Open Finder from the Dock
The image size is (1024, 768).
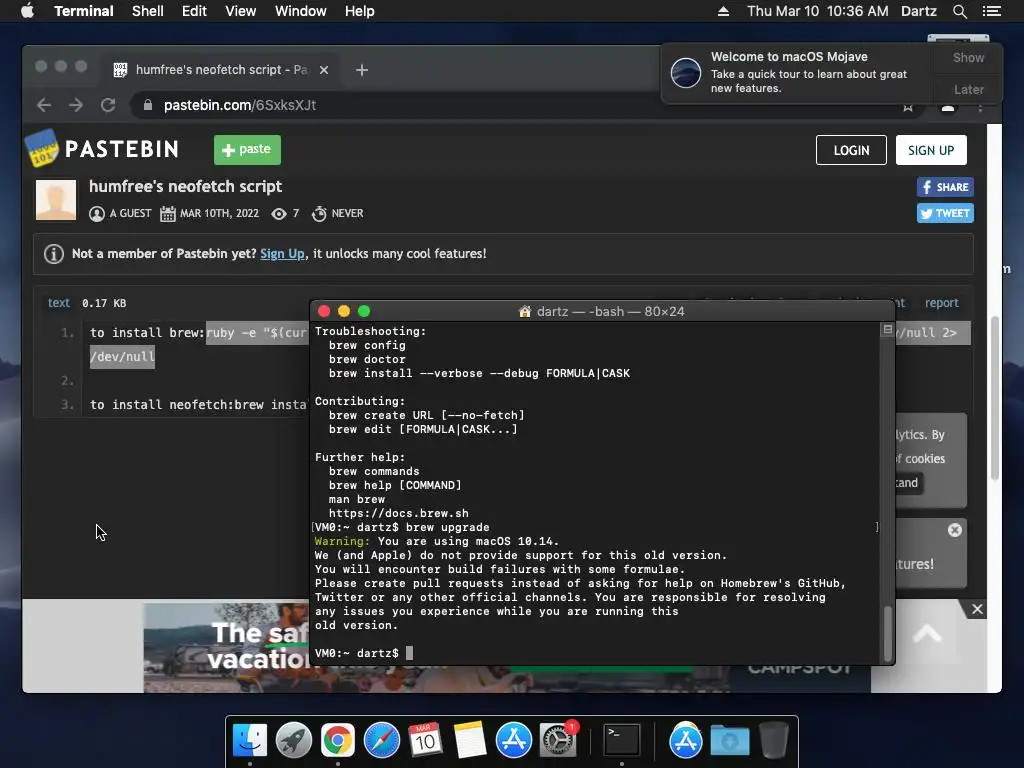click(250, 741)
